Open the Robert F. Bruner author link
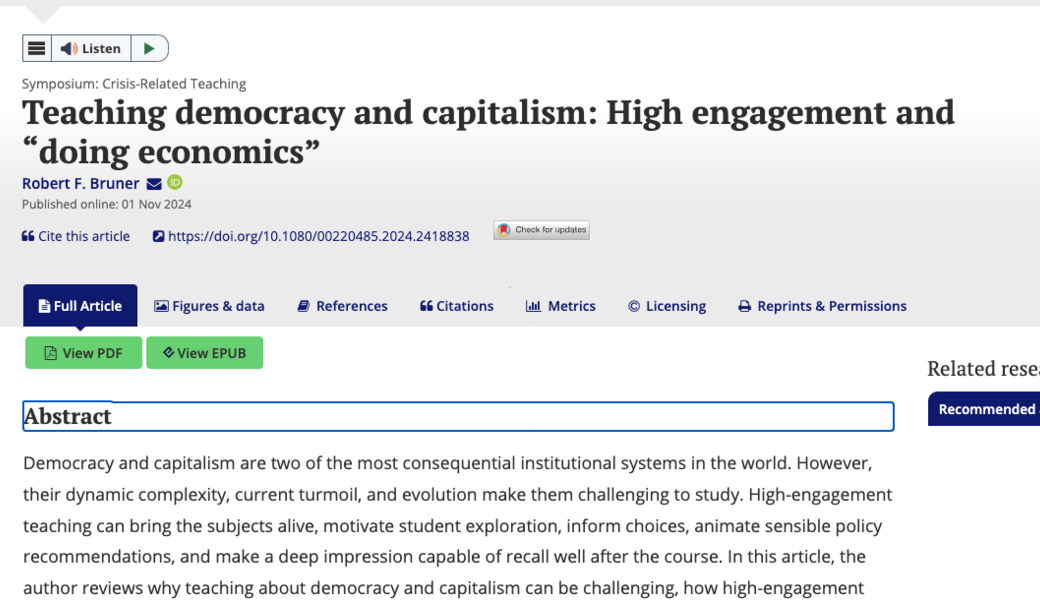The image size is (1040, 602). coord(81,183)
